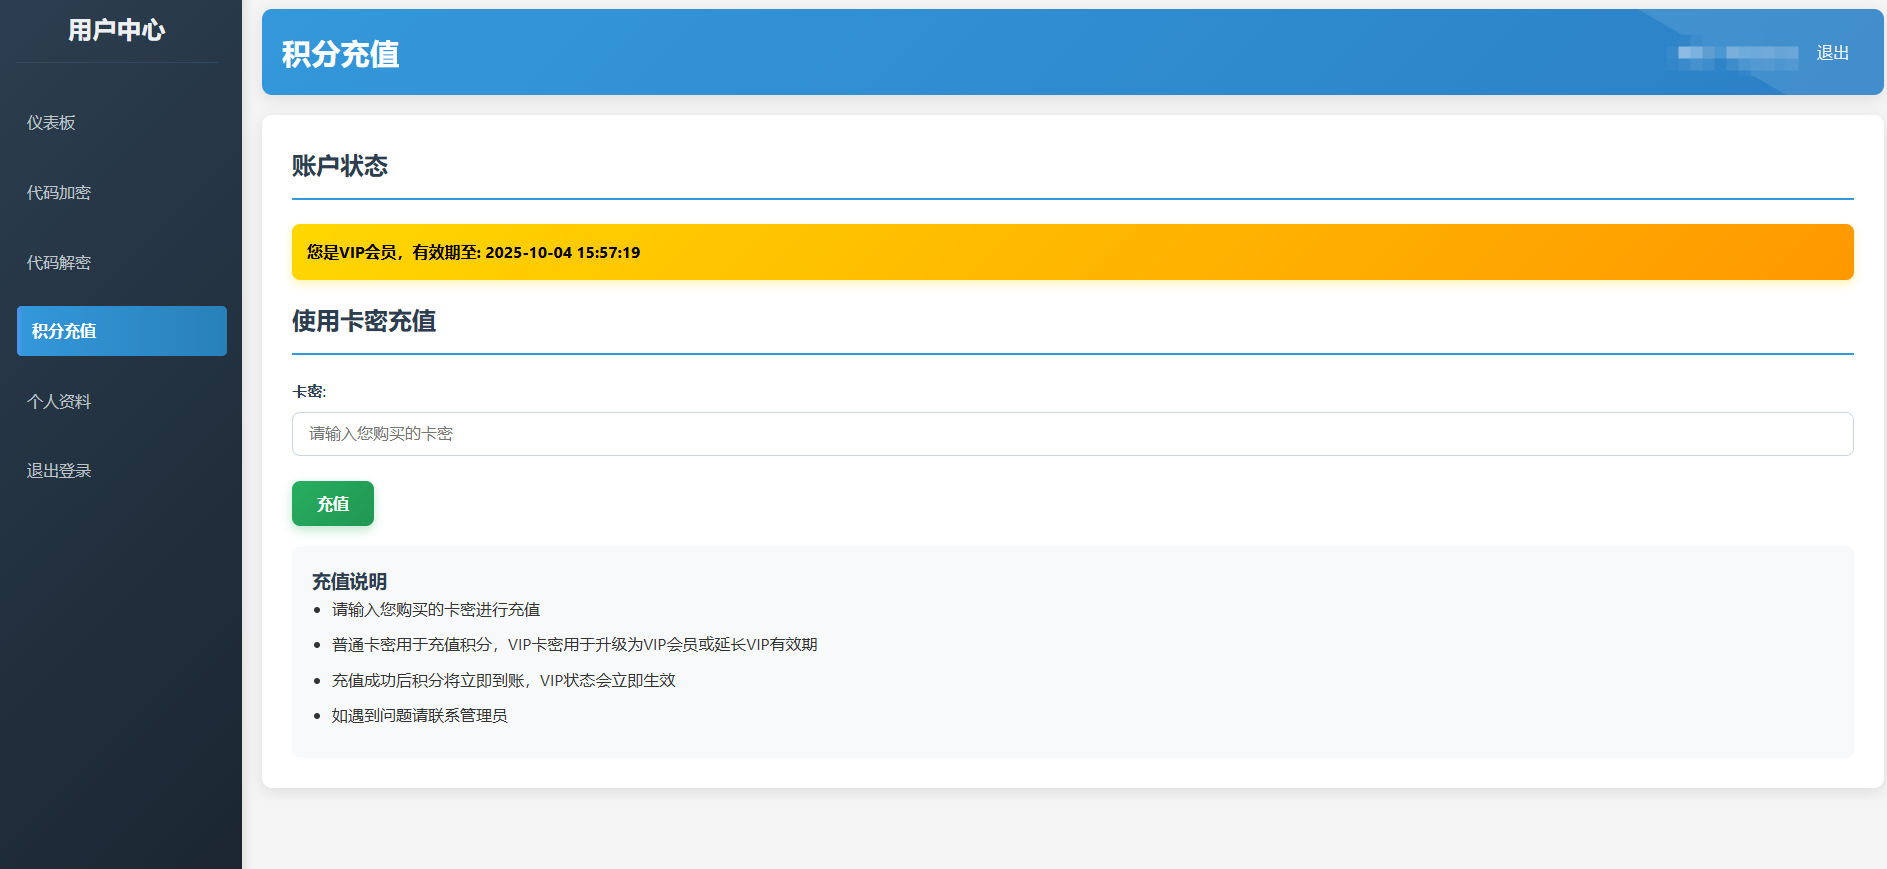Click the 账户状态 section heading
This screenshot has width=1887, height=869.
340,166
